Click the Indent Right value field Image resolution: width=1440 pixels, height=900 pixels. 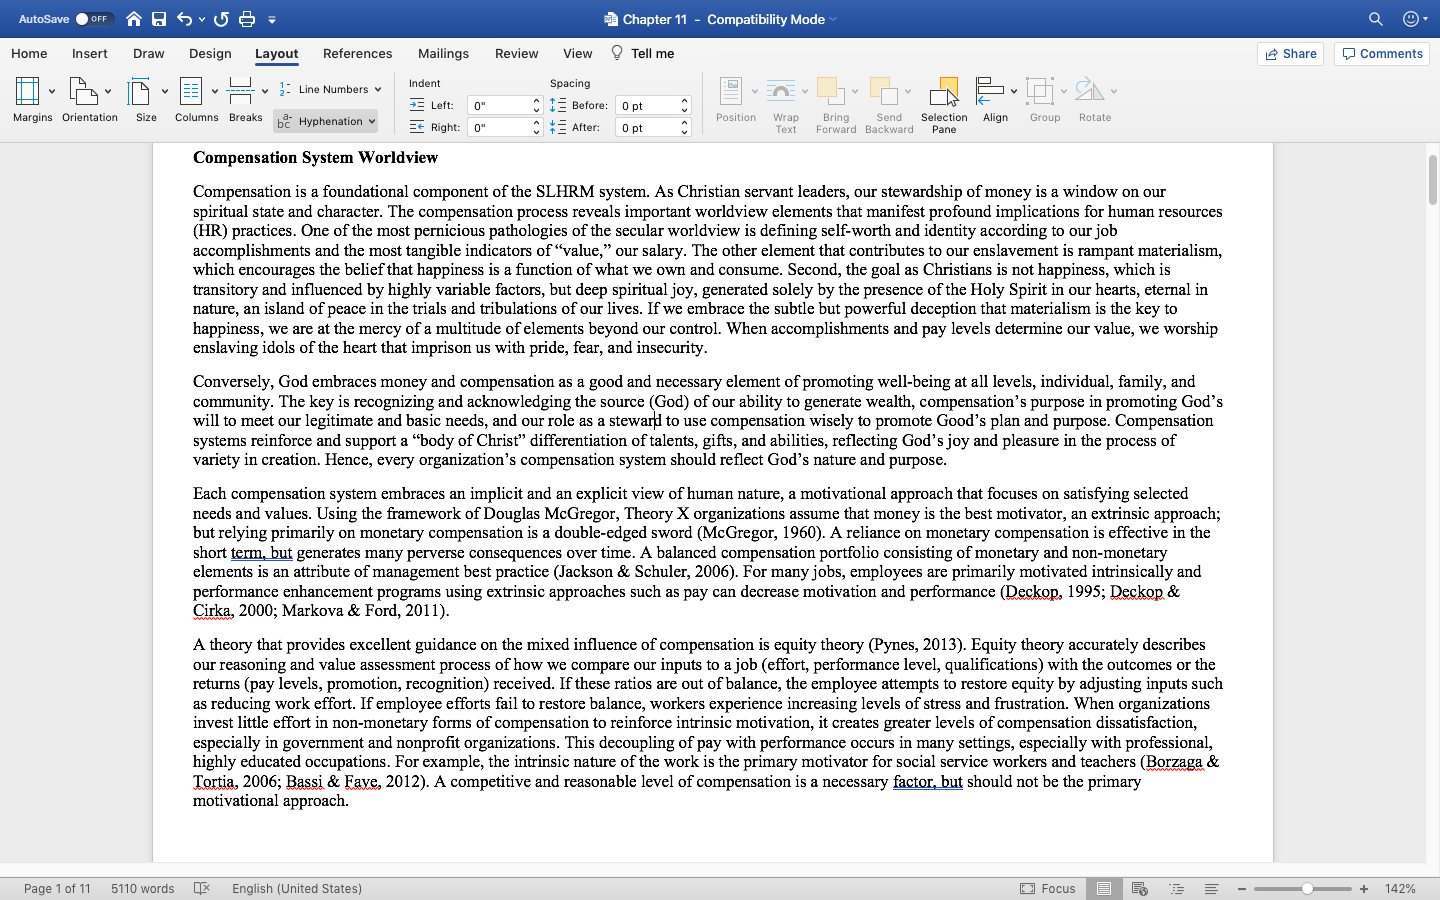[x=499, y=127]
